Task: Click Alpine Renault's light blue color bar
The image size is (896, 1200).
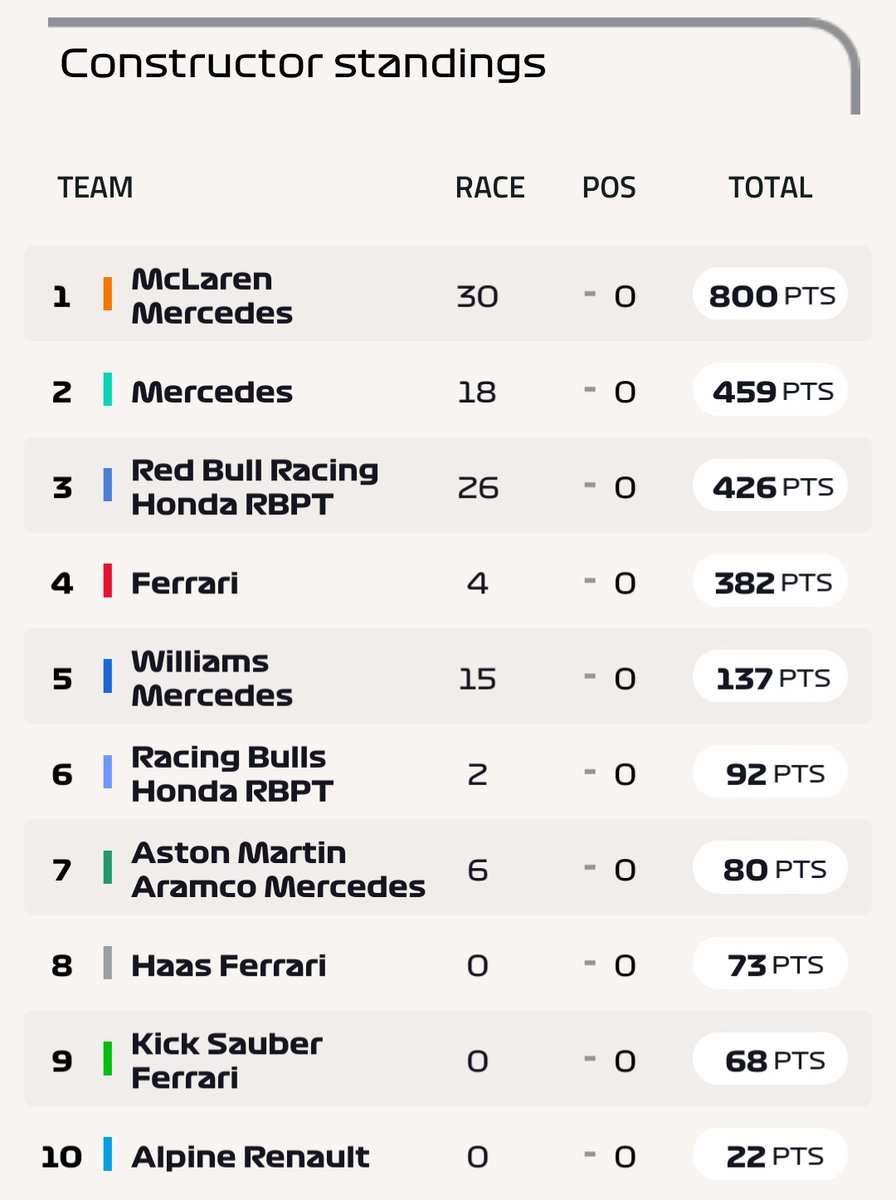Action: [108, 1155]
